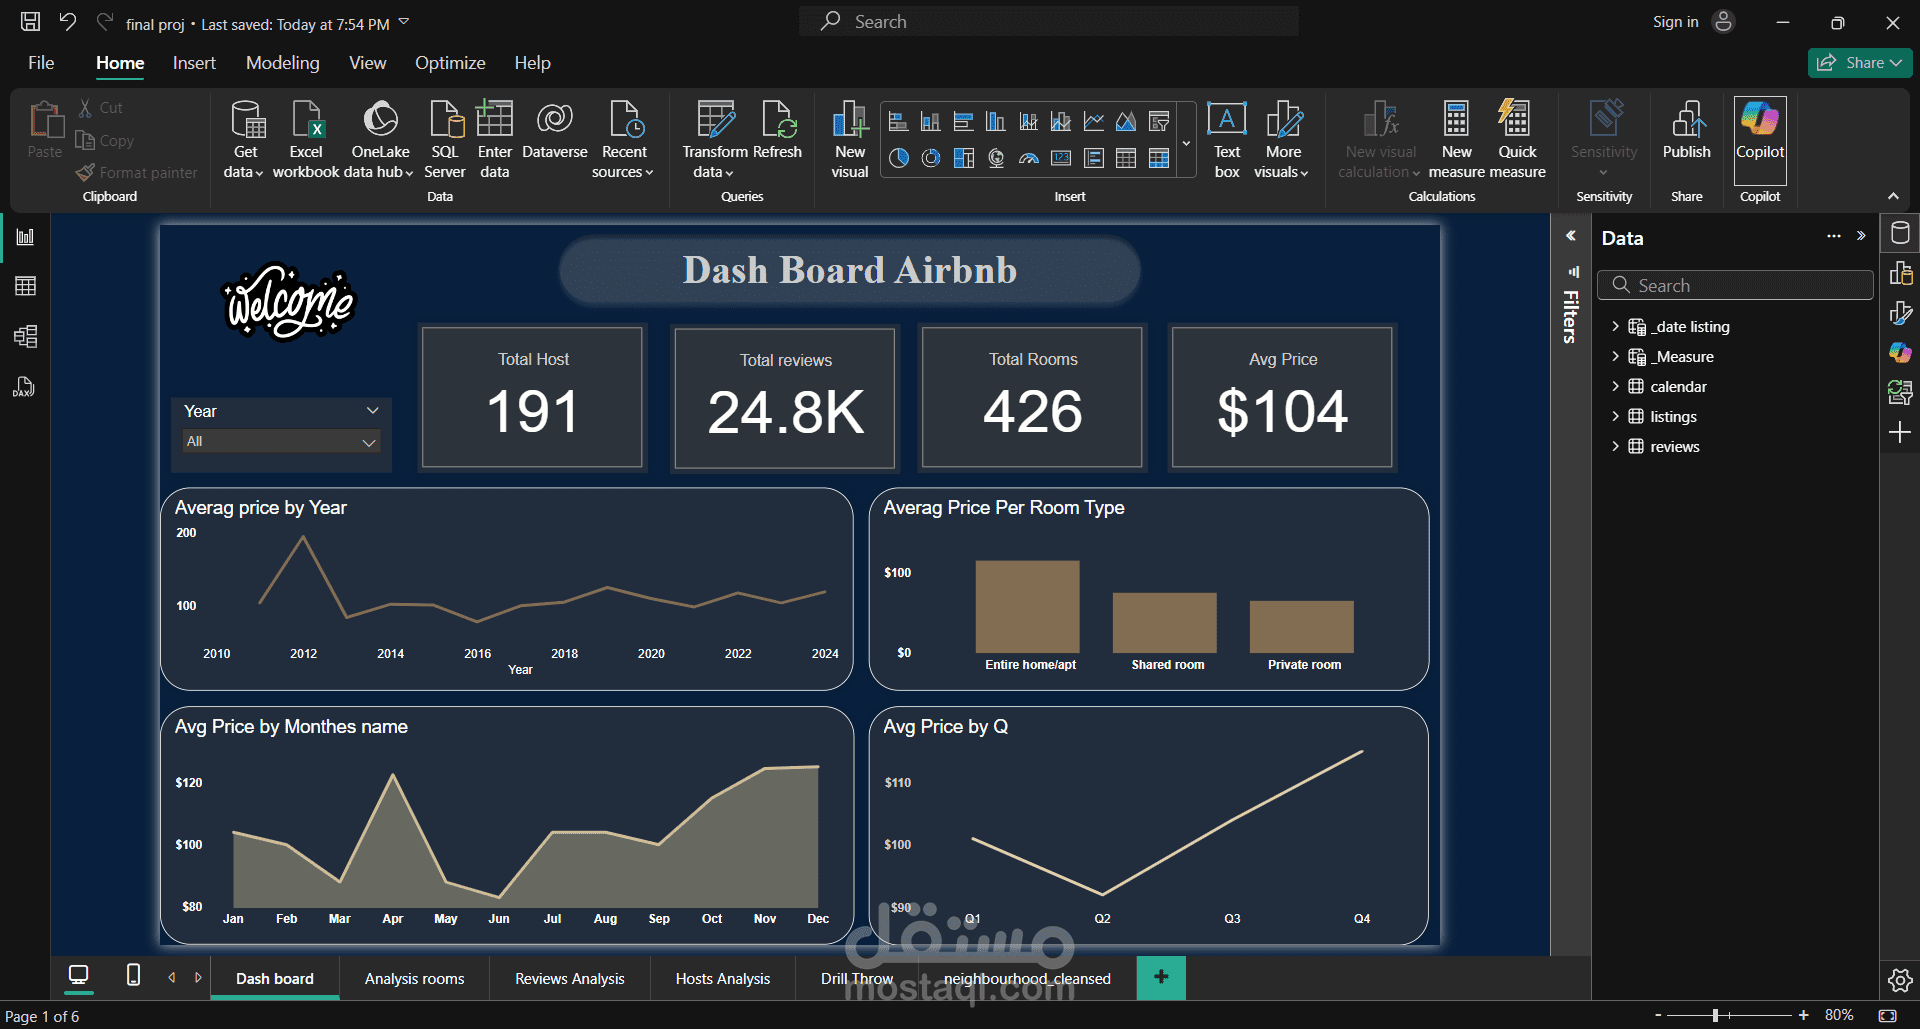Expand the Filters pane
This screenshot has width=1920, height=1029.
(x=1571, y=236)
